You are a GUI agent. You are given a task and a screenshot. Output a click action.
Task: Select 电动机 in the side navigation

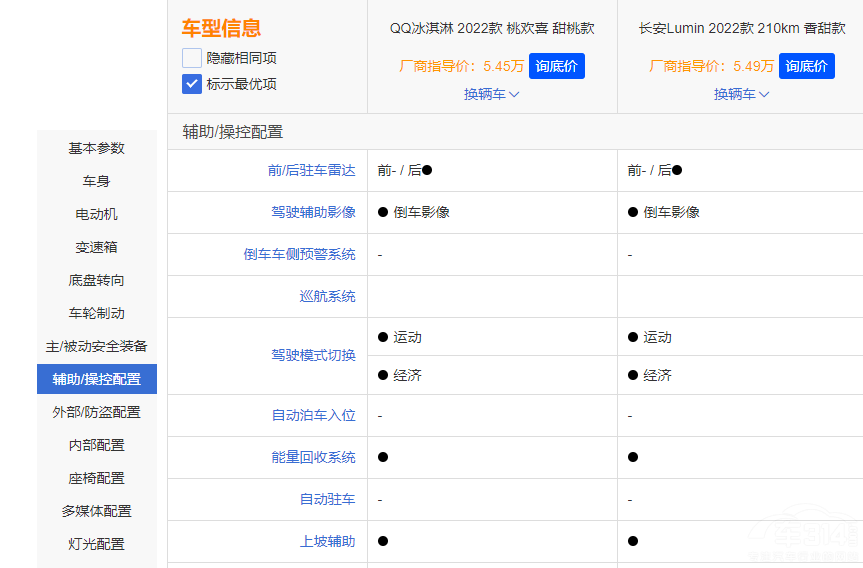coord(97,214)
